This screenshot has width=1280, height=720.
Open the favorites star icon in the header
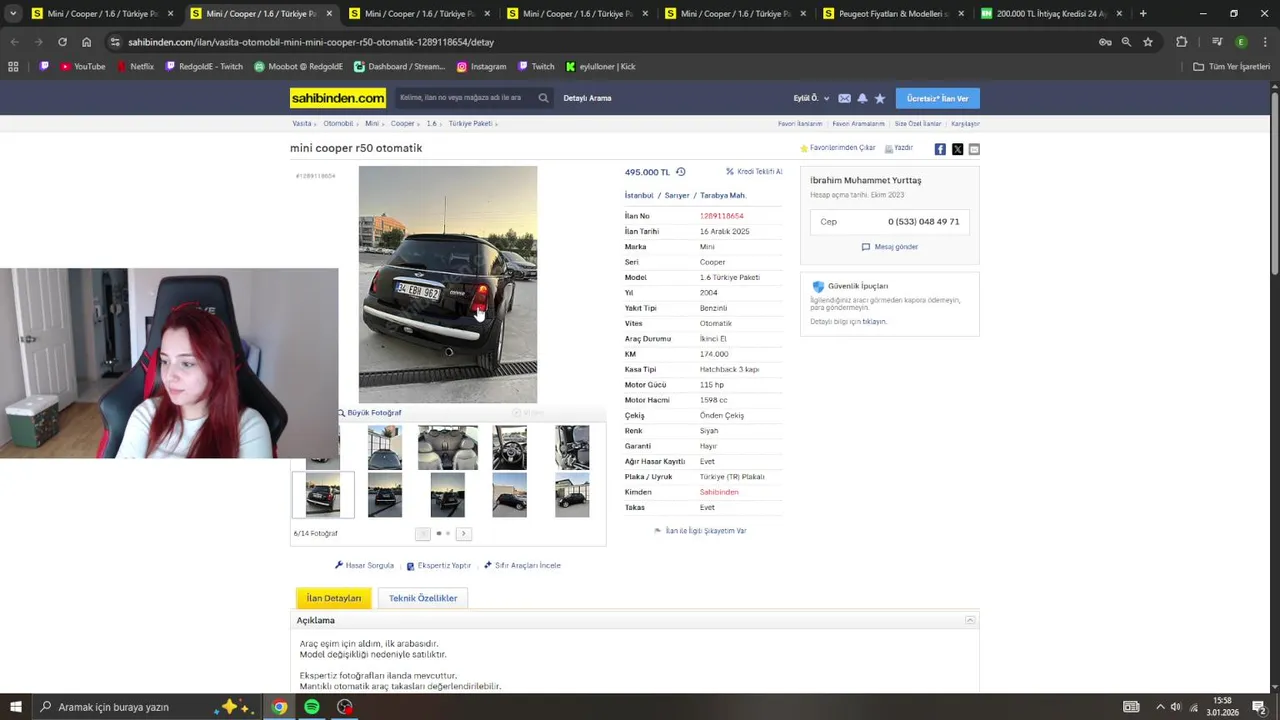(x=880, y=98)
